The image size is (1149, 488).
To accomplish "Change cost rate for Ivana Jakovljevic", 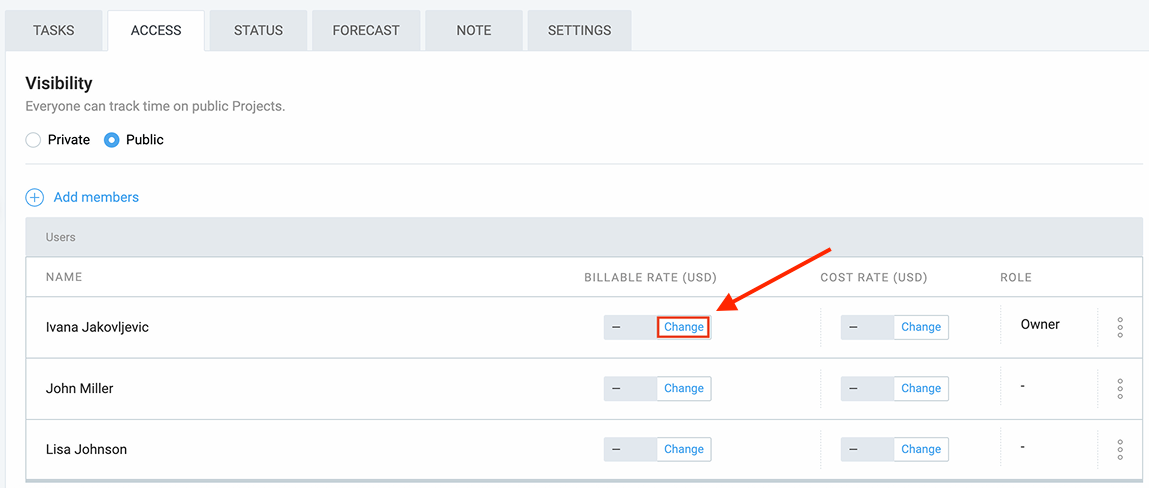I will tap(921, 327).
